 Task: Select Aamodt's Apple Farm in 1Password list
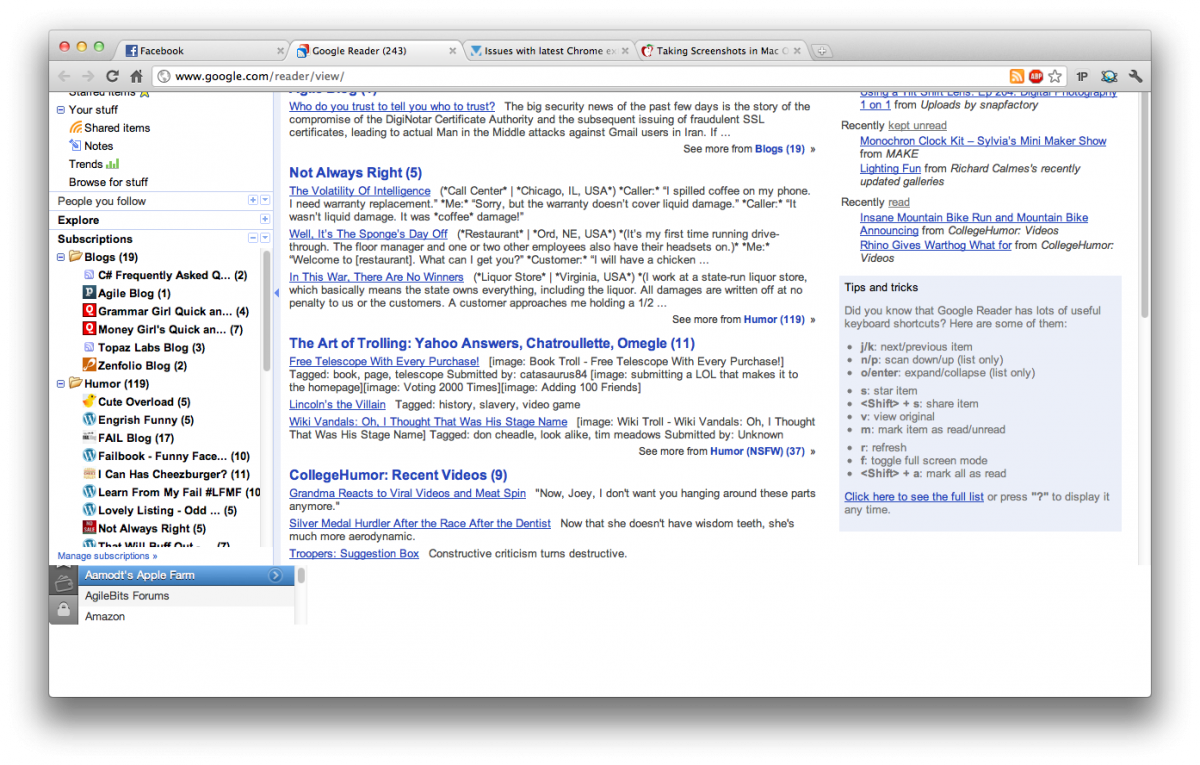(x=186, y=575)
